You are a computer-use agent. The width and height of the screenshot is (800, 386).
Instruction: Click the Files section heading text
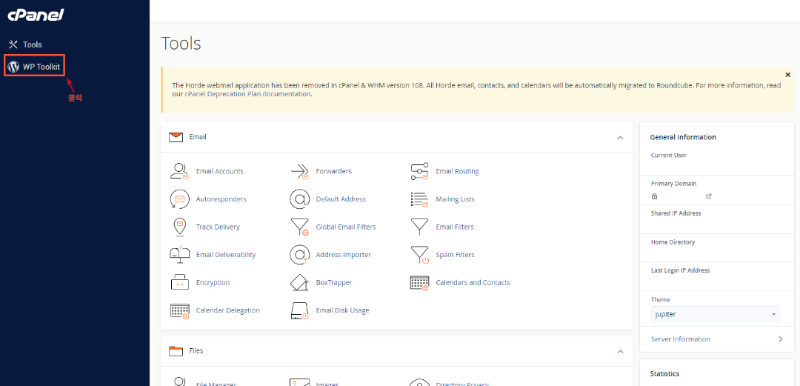click(196, 351)
